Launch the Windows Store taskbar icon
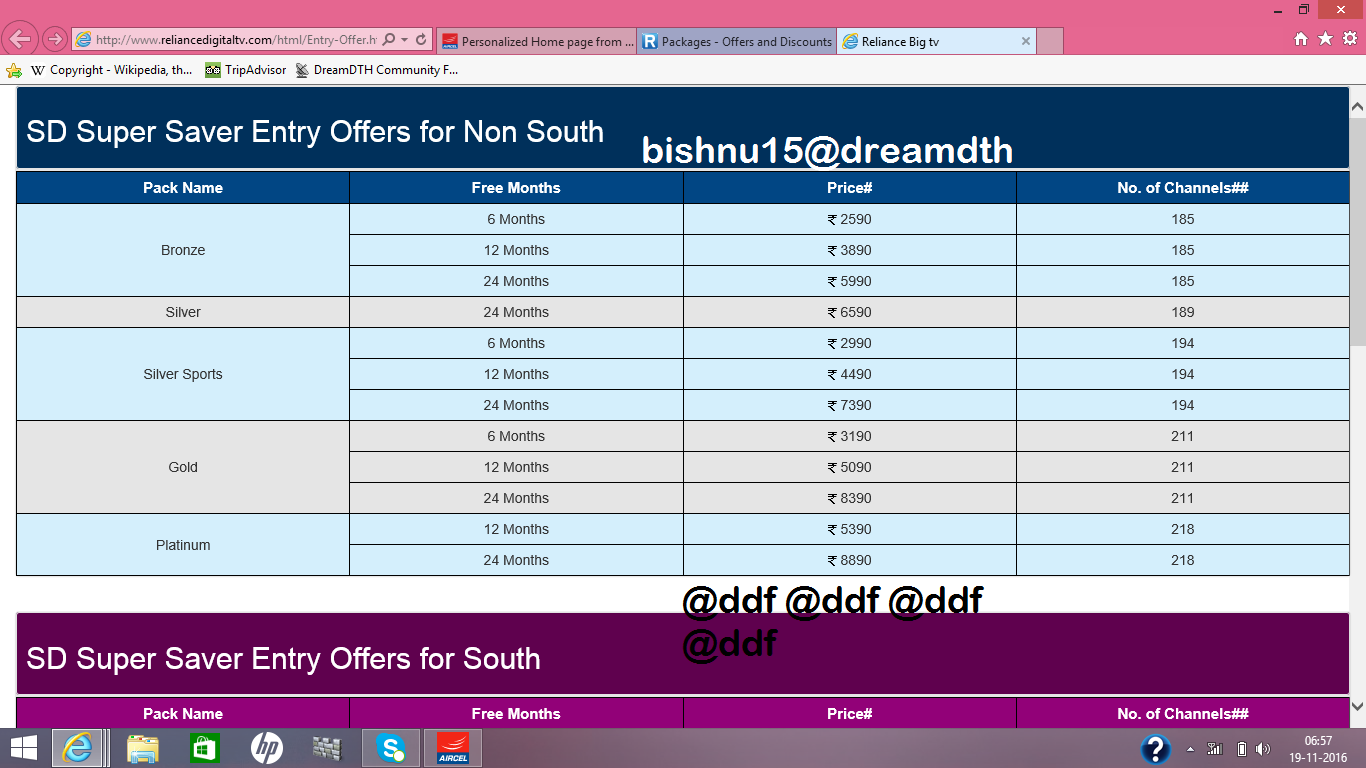1366x768 pixels. (x=204, y=748)
